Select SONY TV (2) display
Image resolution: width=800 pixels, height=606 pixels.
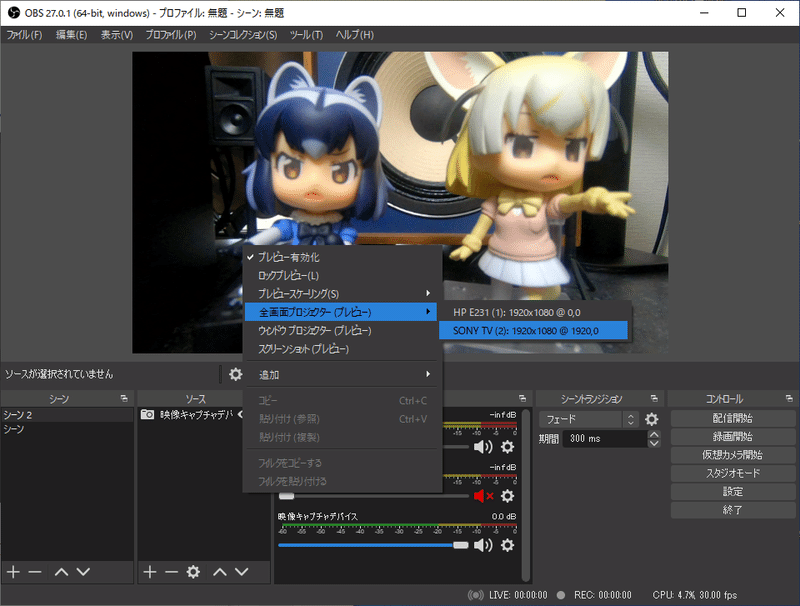click(533, 331)
